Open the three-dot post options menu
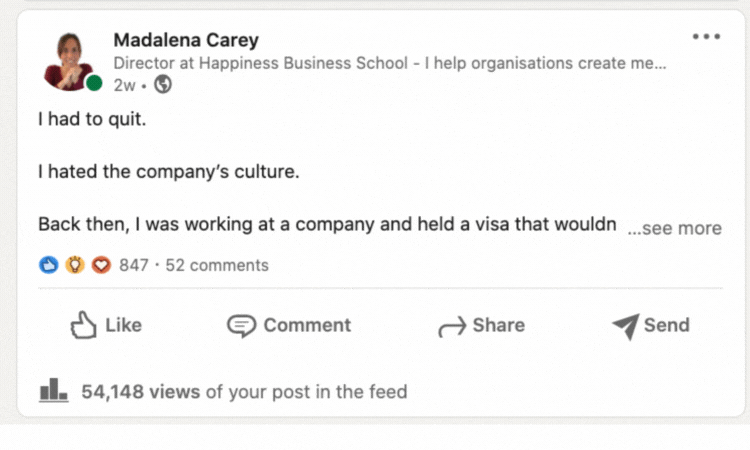This screenshot has width=750, height=450. click(706, 37)
